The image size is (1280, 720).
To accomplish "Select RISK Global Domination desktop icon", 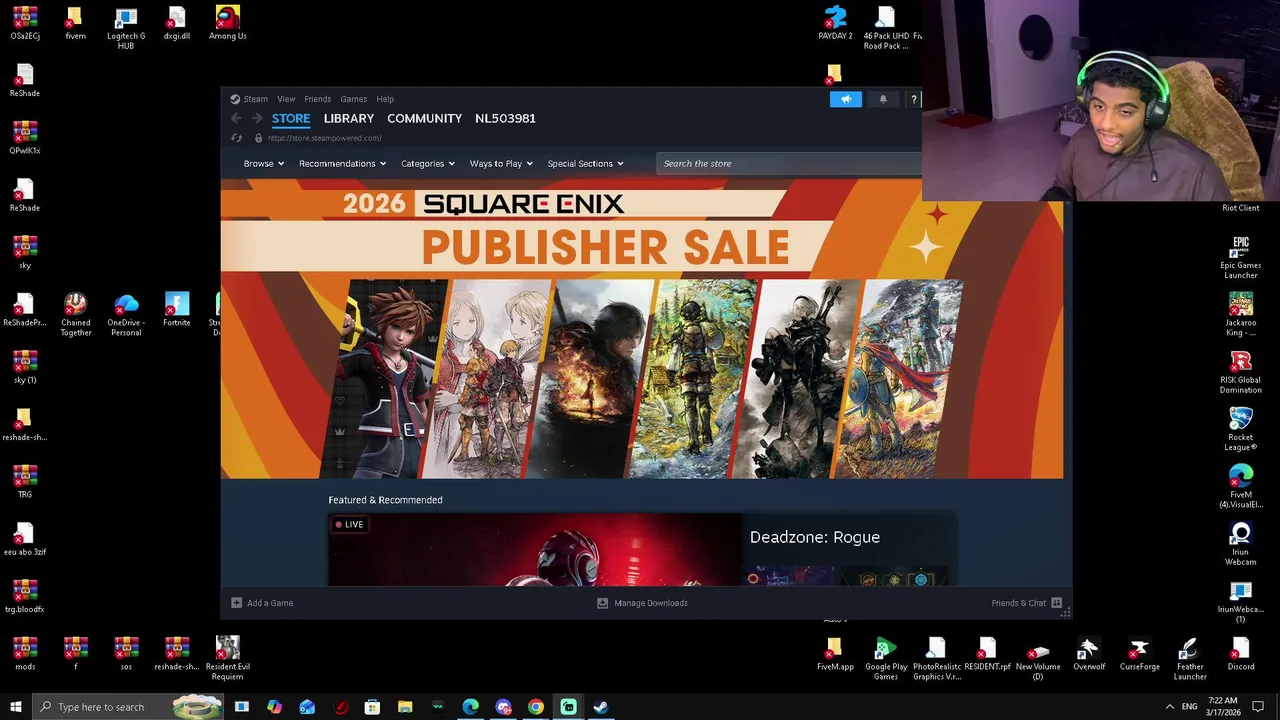I will point(1240,372).
